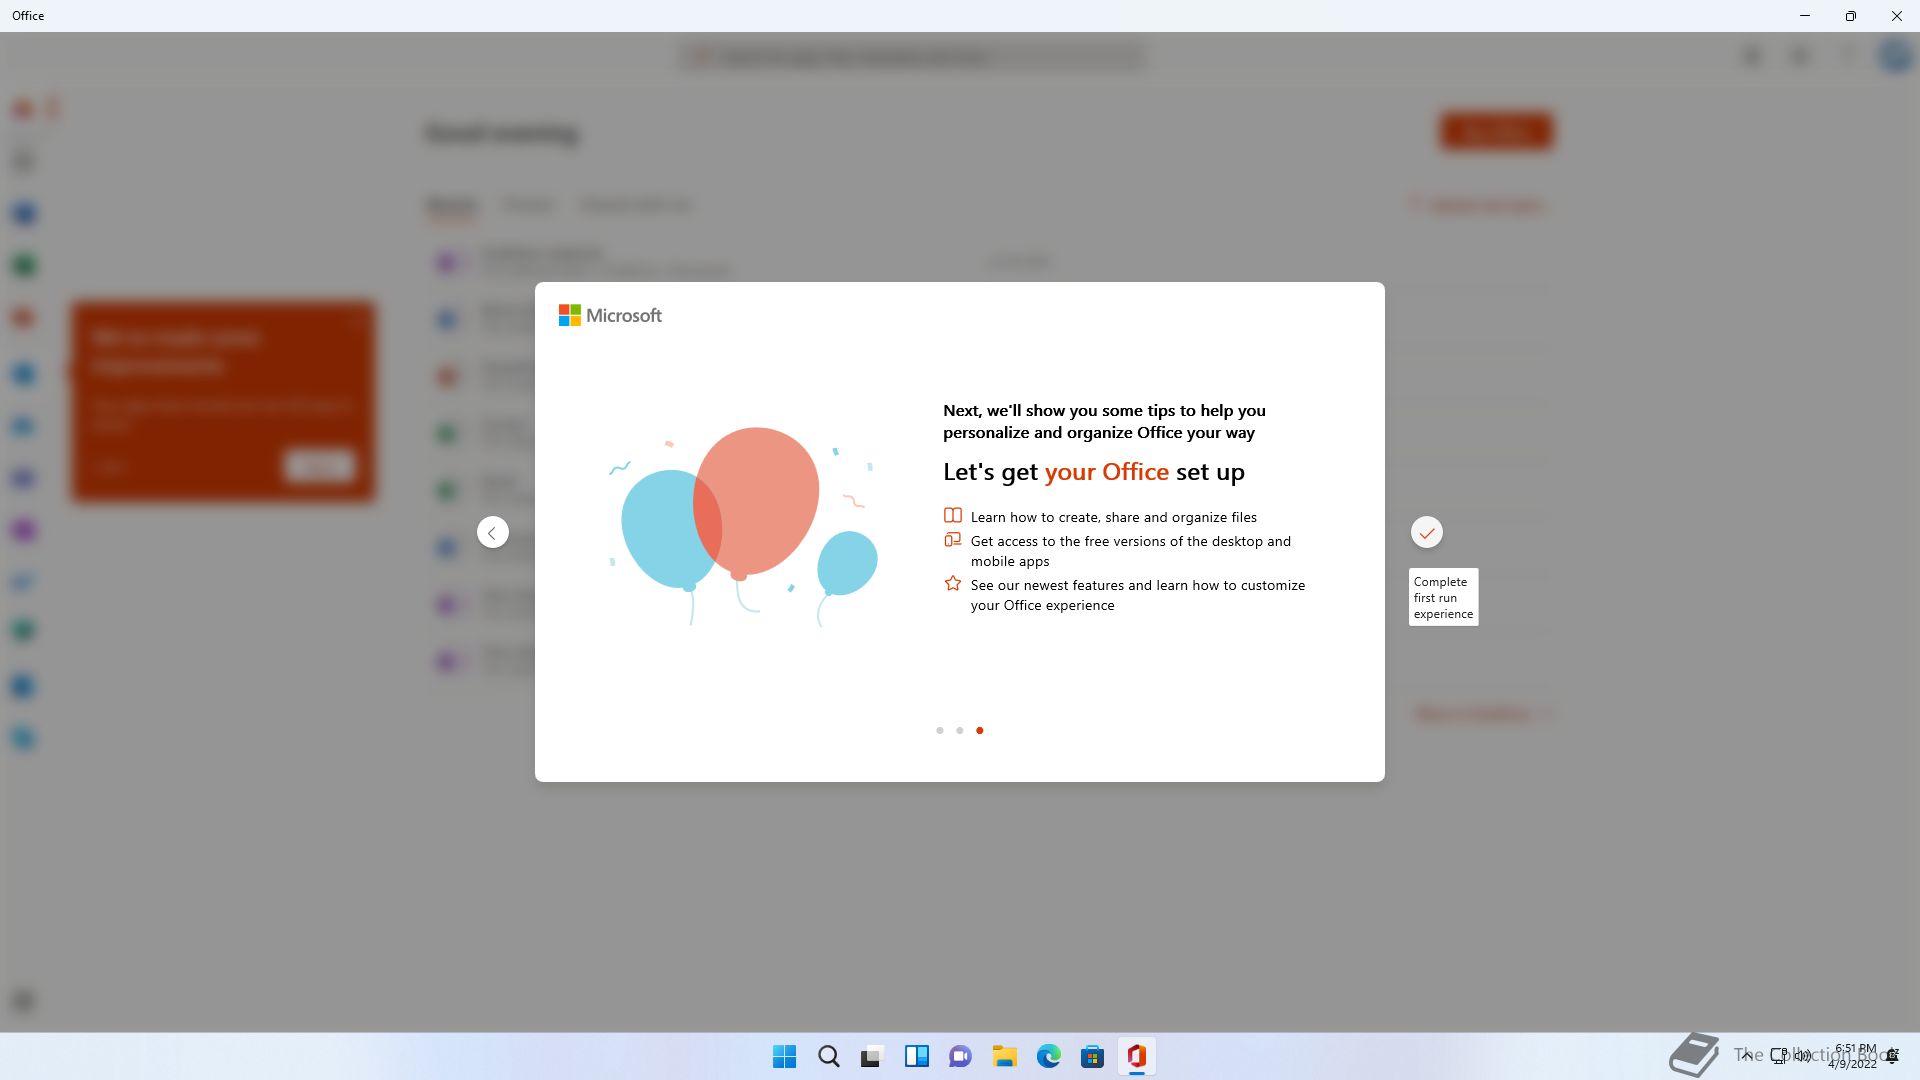Open Microsoft Store from the taskbar
Image resolution: width=1920 pixels, height=1080 pixels.
click(1093, 1056)
